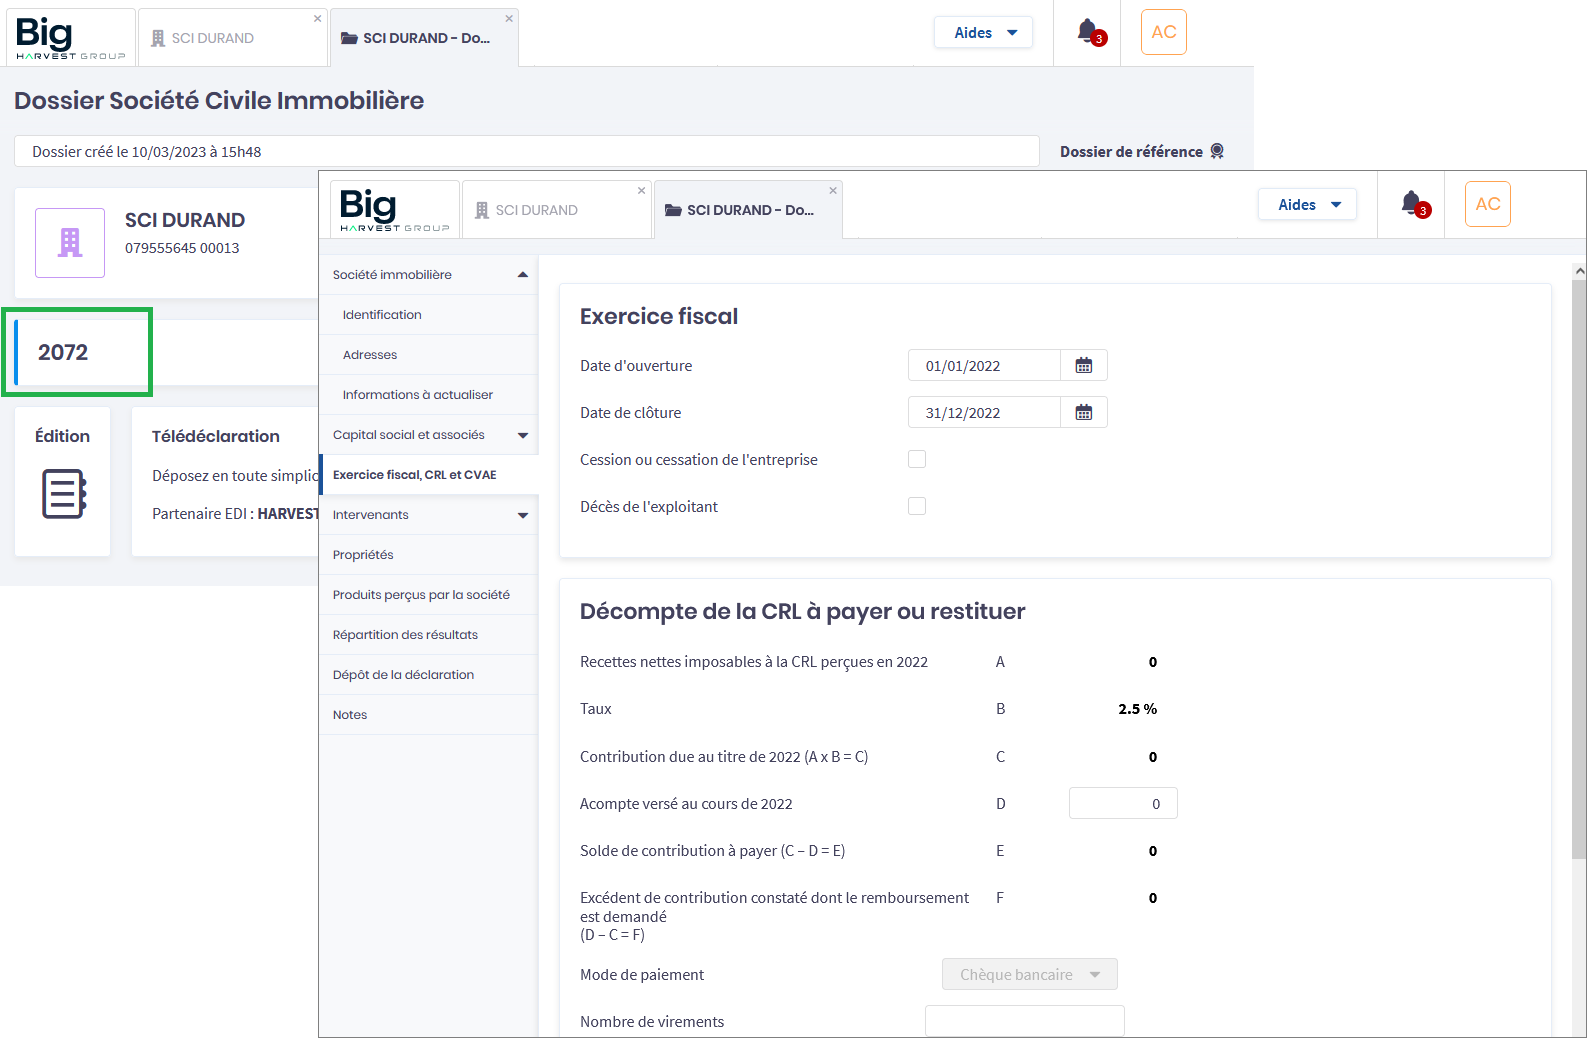This screenshot has width=1591, height=1041.
Task: Click the Date de clôture date field
Action: pos(984,413)
